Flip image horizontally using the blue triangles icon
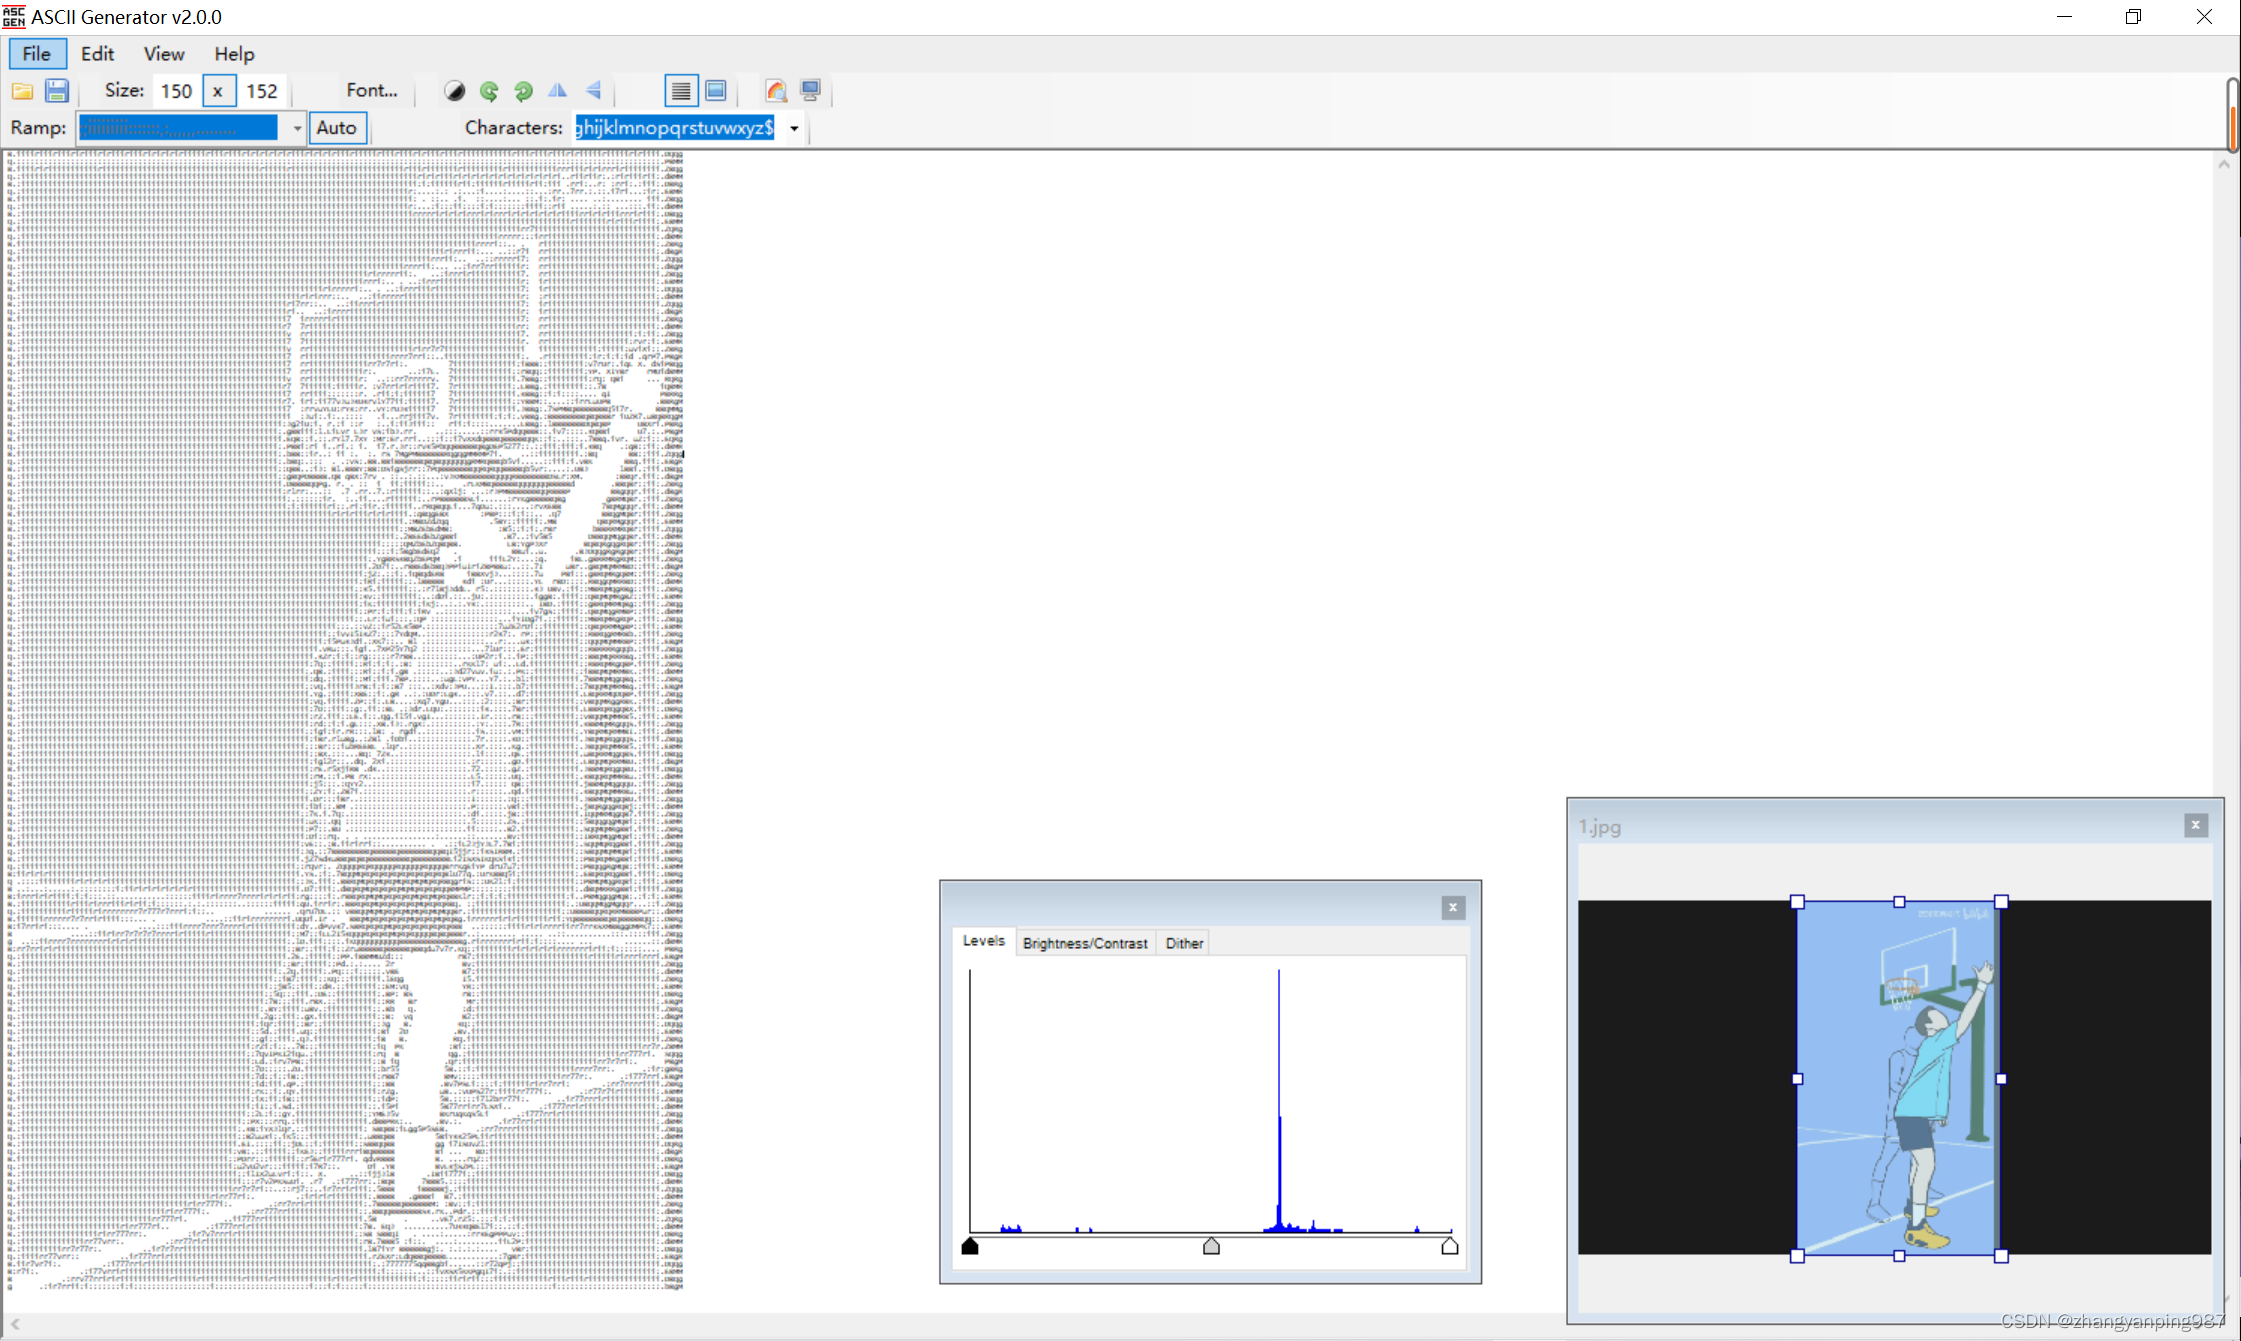The width and height of the screenshot is (2241, 1341). pyautogui.click(x=558, y=91)
